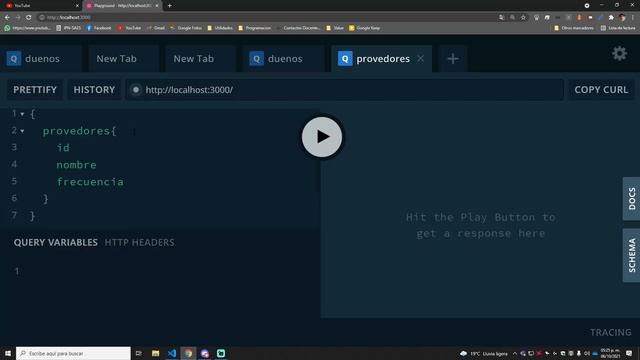Reload the browser page

(29, 18)
